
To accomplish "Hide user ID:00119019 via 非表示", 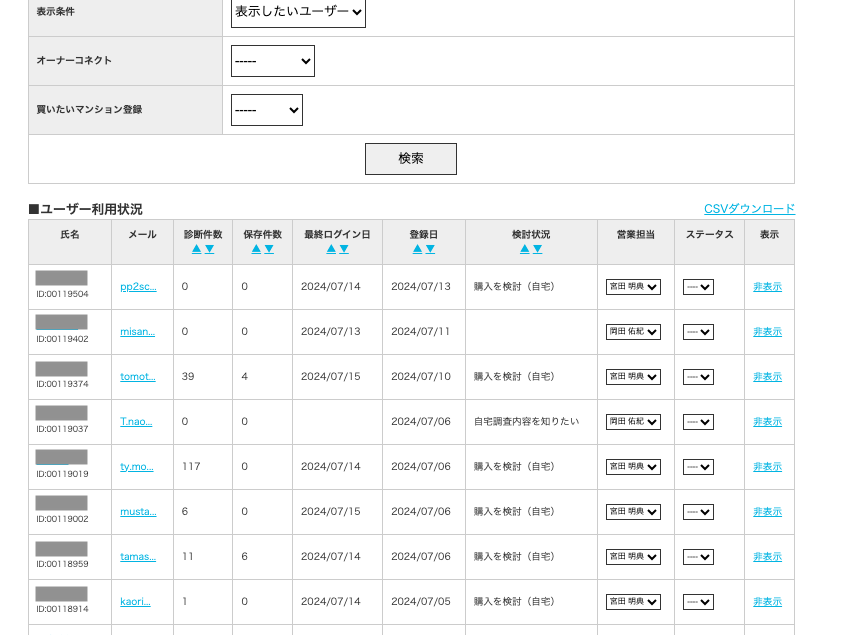I will point(767,467).
